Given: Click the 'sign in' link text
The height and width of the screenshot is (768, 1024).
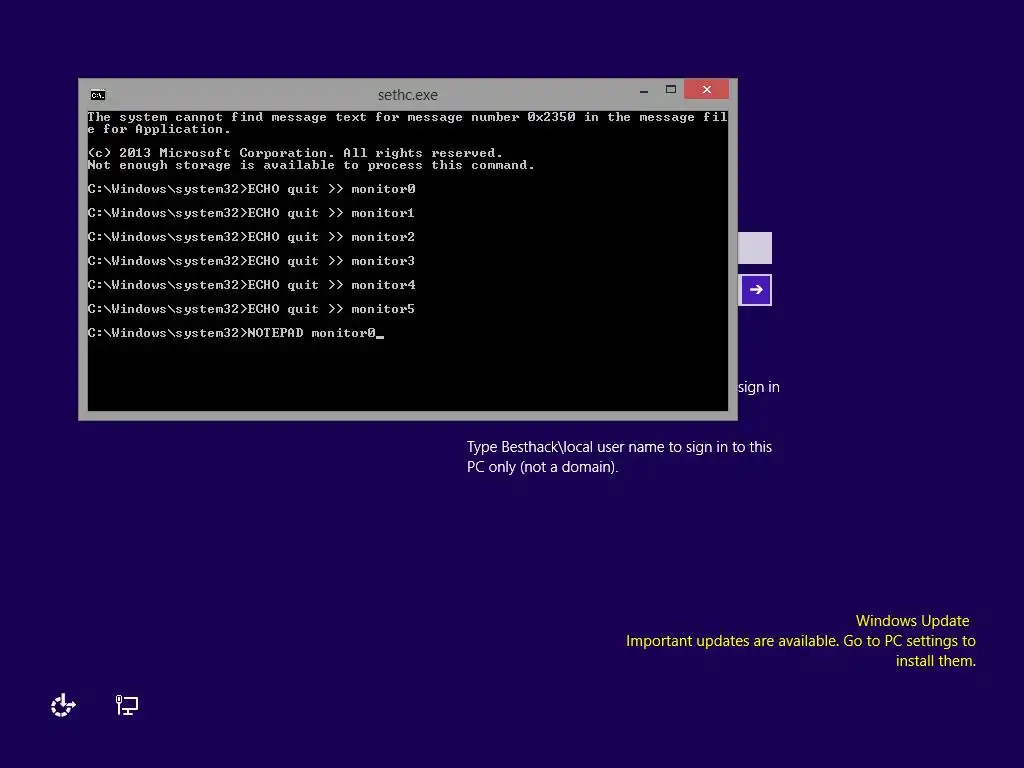Looking at the screenshot, I should pyautogui.click(x=759, y=387).
